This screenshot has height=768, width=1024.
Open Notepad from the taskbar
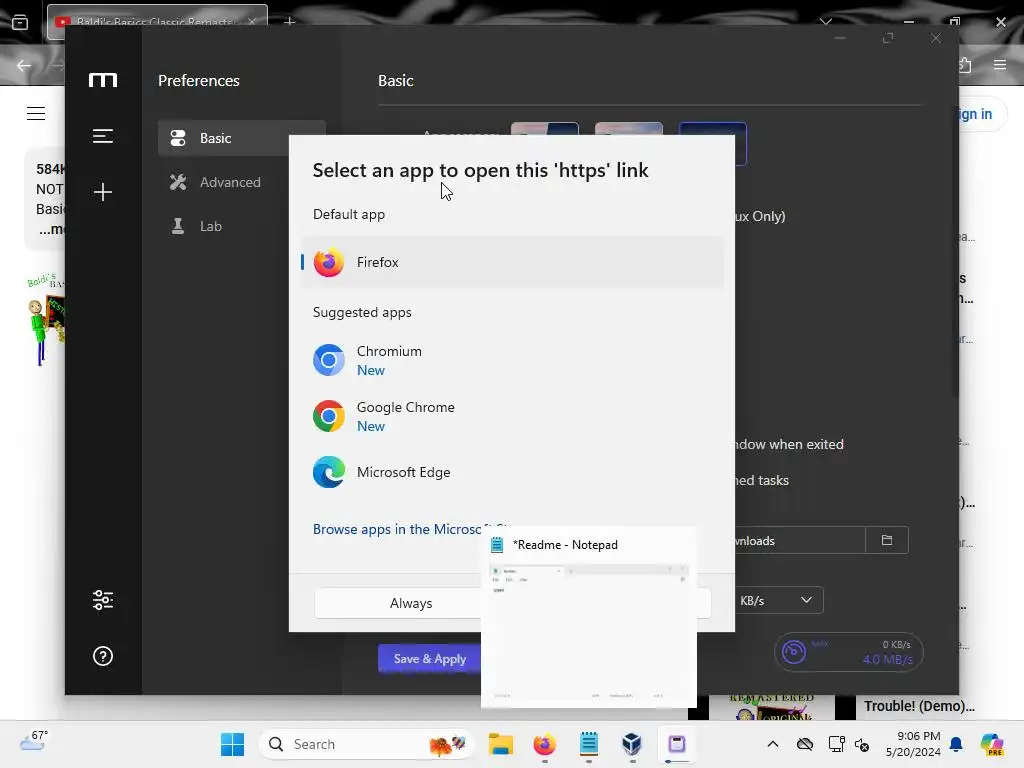pos(588,744)
